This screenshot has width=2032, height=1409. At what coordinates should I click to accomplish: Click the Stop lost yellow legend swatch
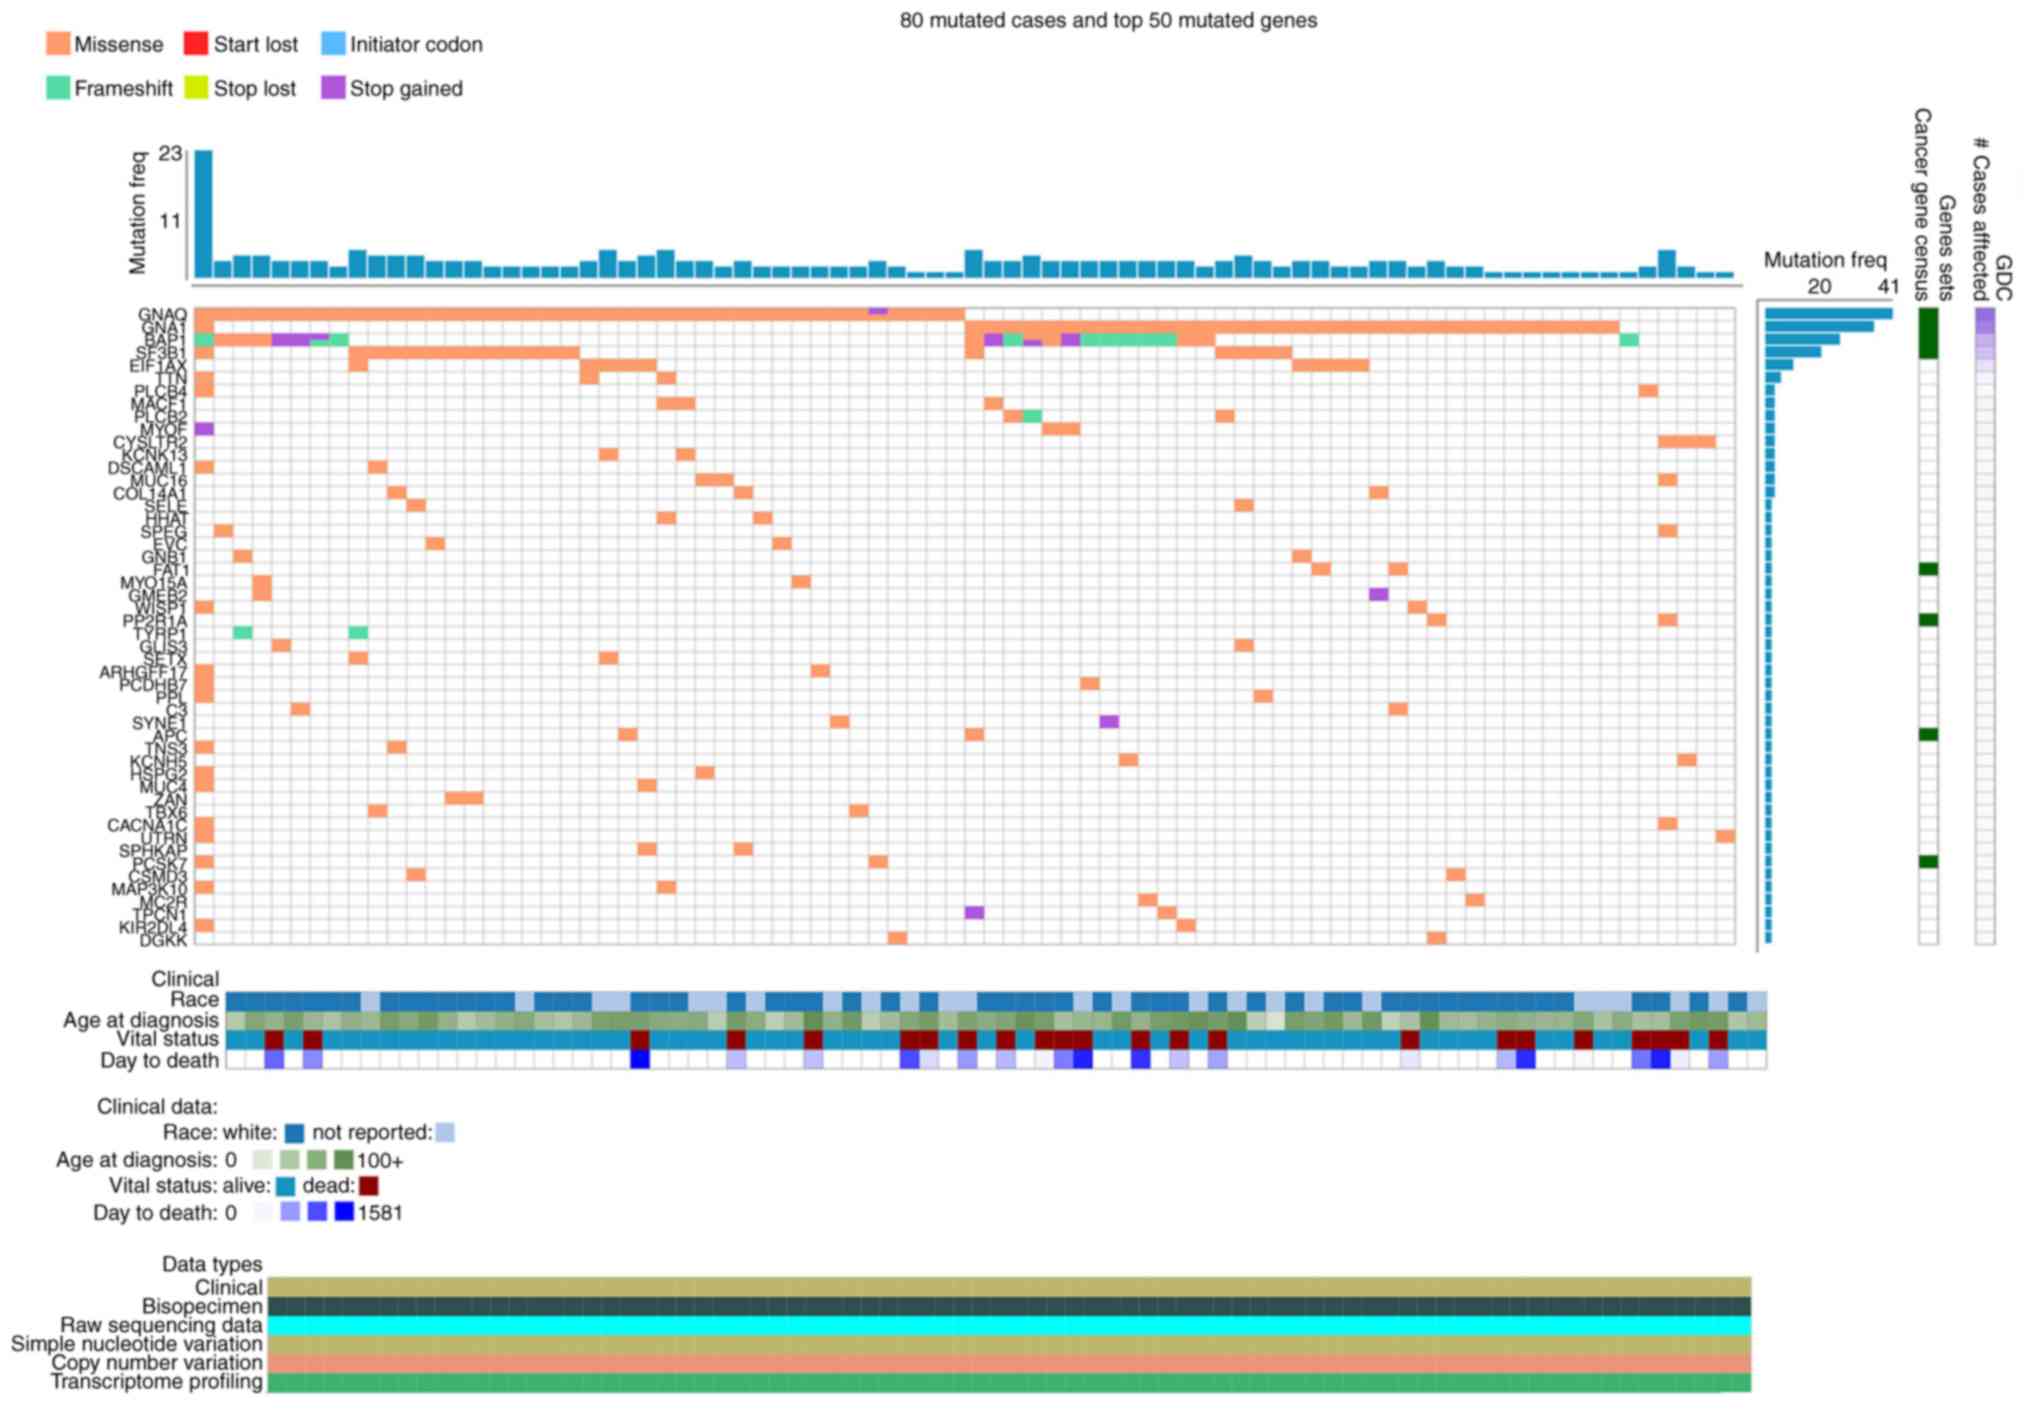tap(195, 88)
